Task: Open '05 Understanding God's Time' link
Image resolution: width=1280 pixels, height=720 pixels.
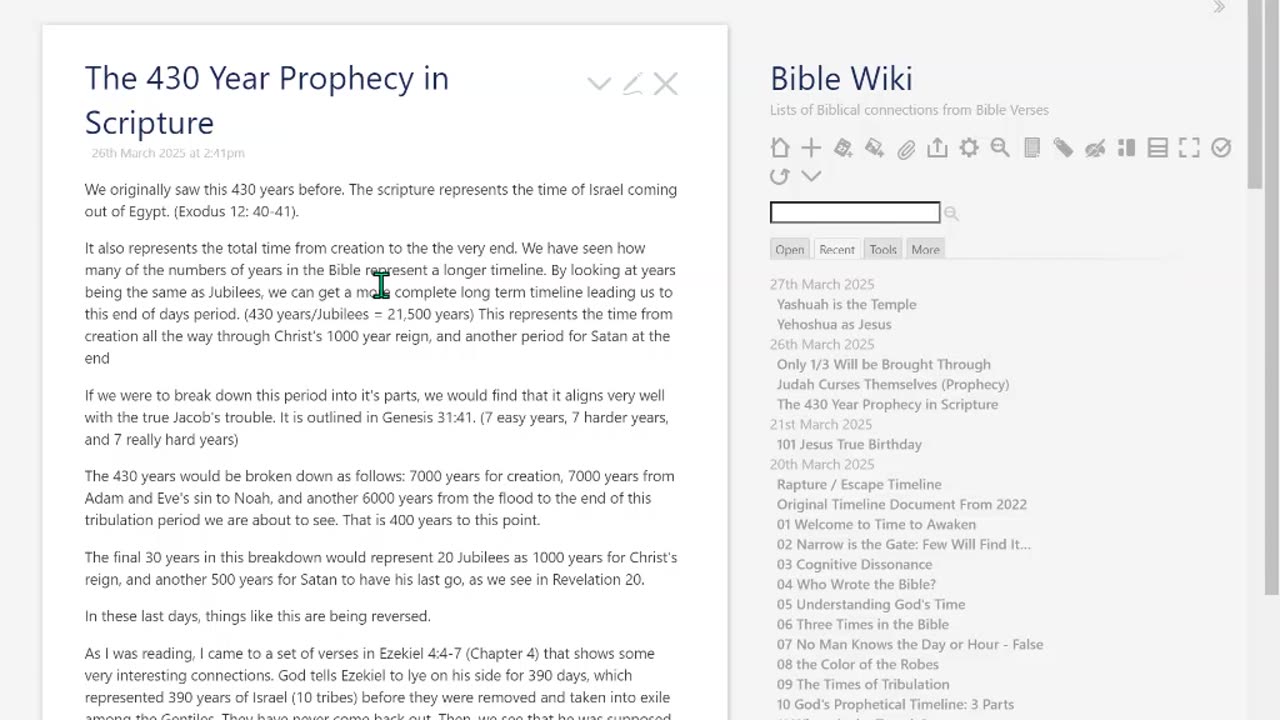Action: [871, 604]
